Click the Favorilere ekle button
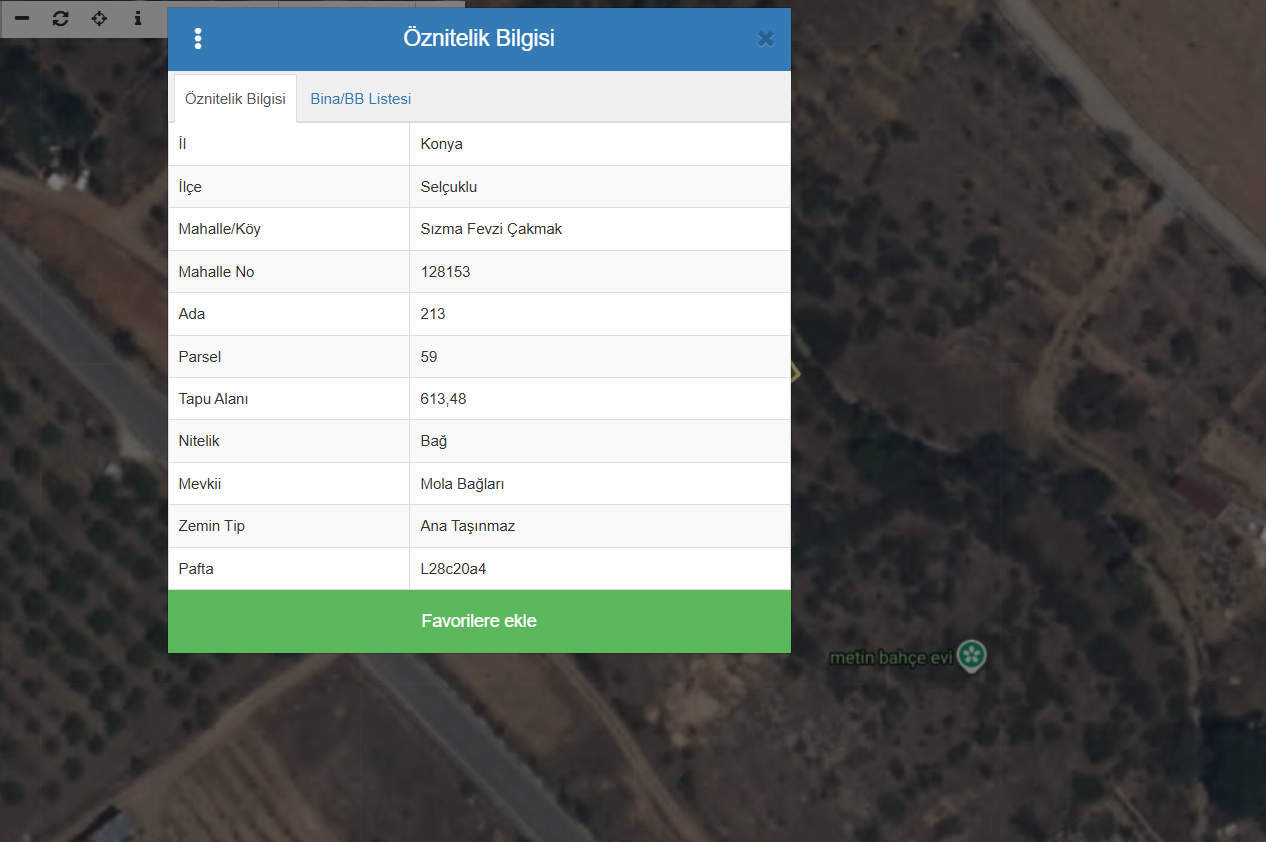This screenshot has width=1266, height=842. (479, 621)
